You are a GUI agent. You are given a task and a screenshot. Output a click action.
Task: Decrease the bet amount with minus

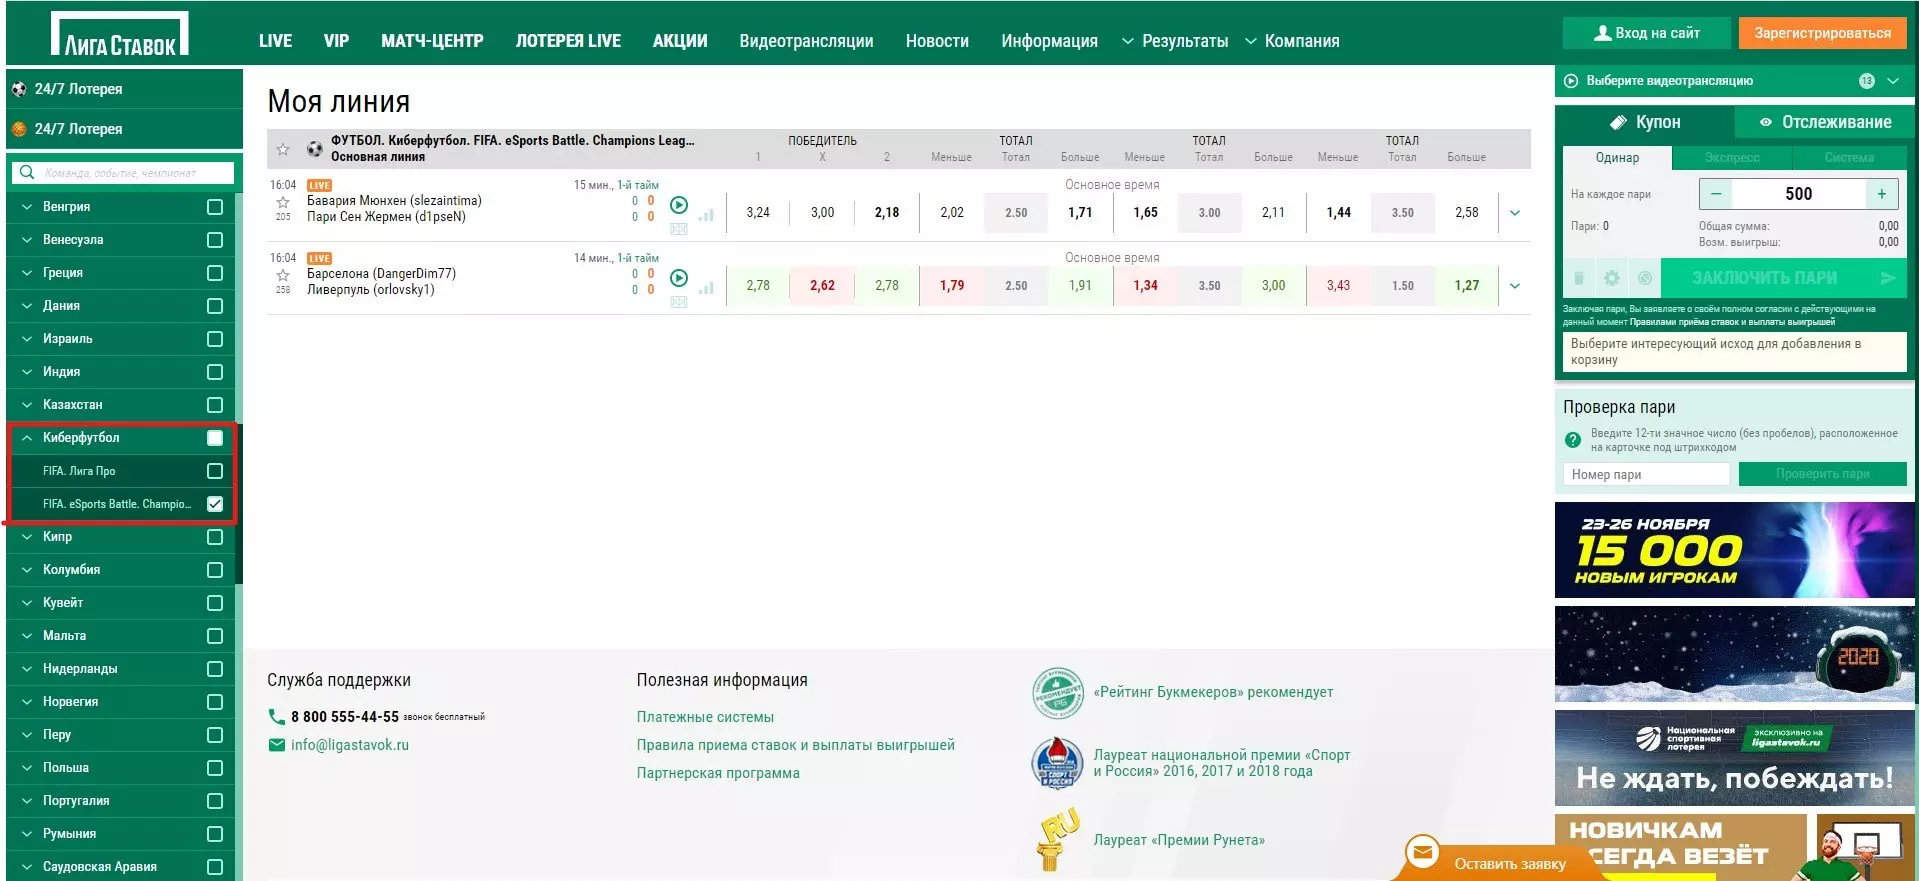[1716, 194]
